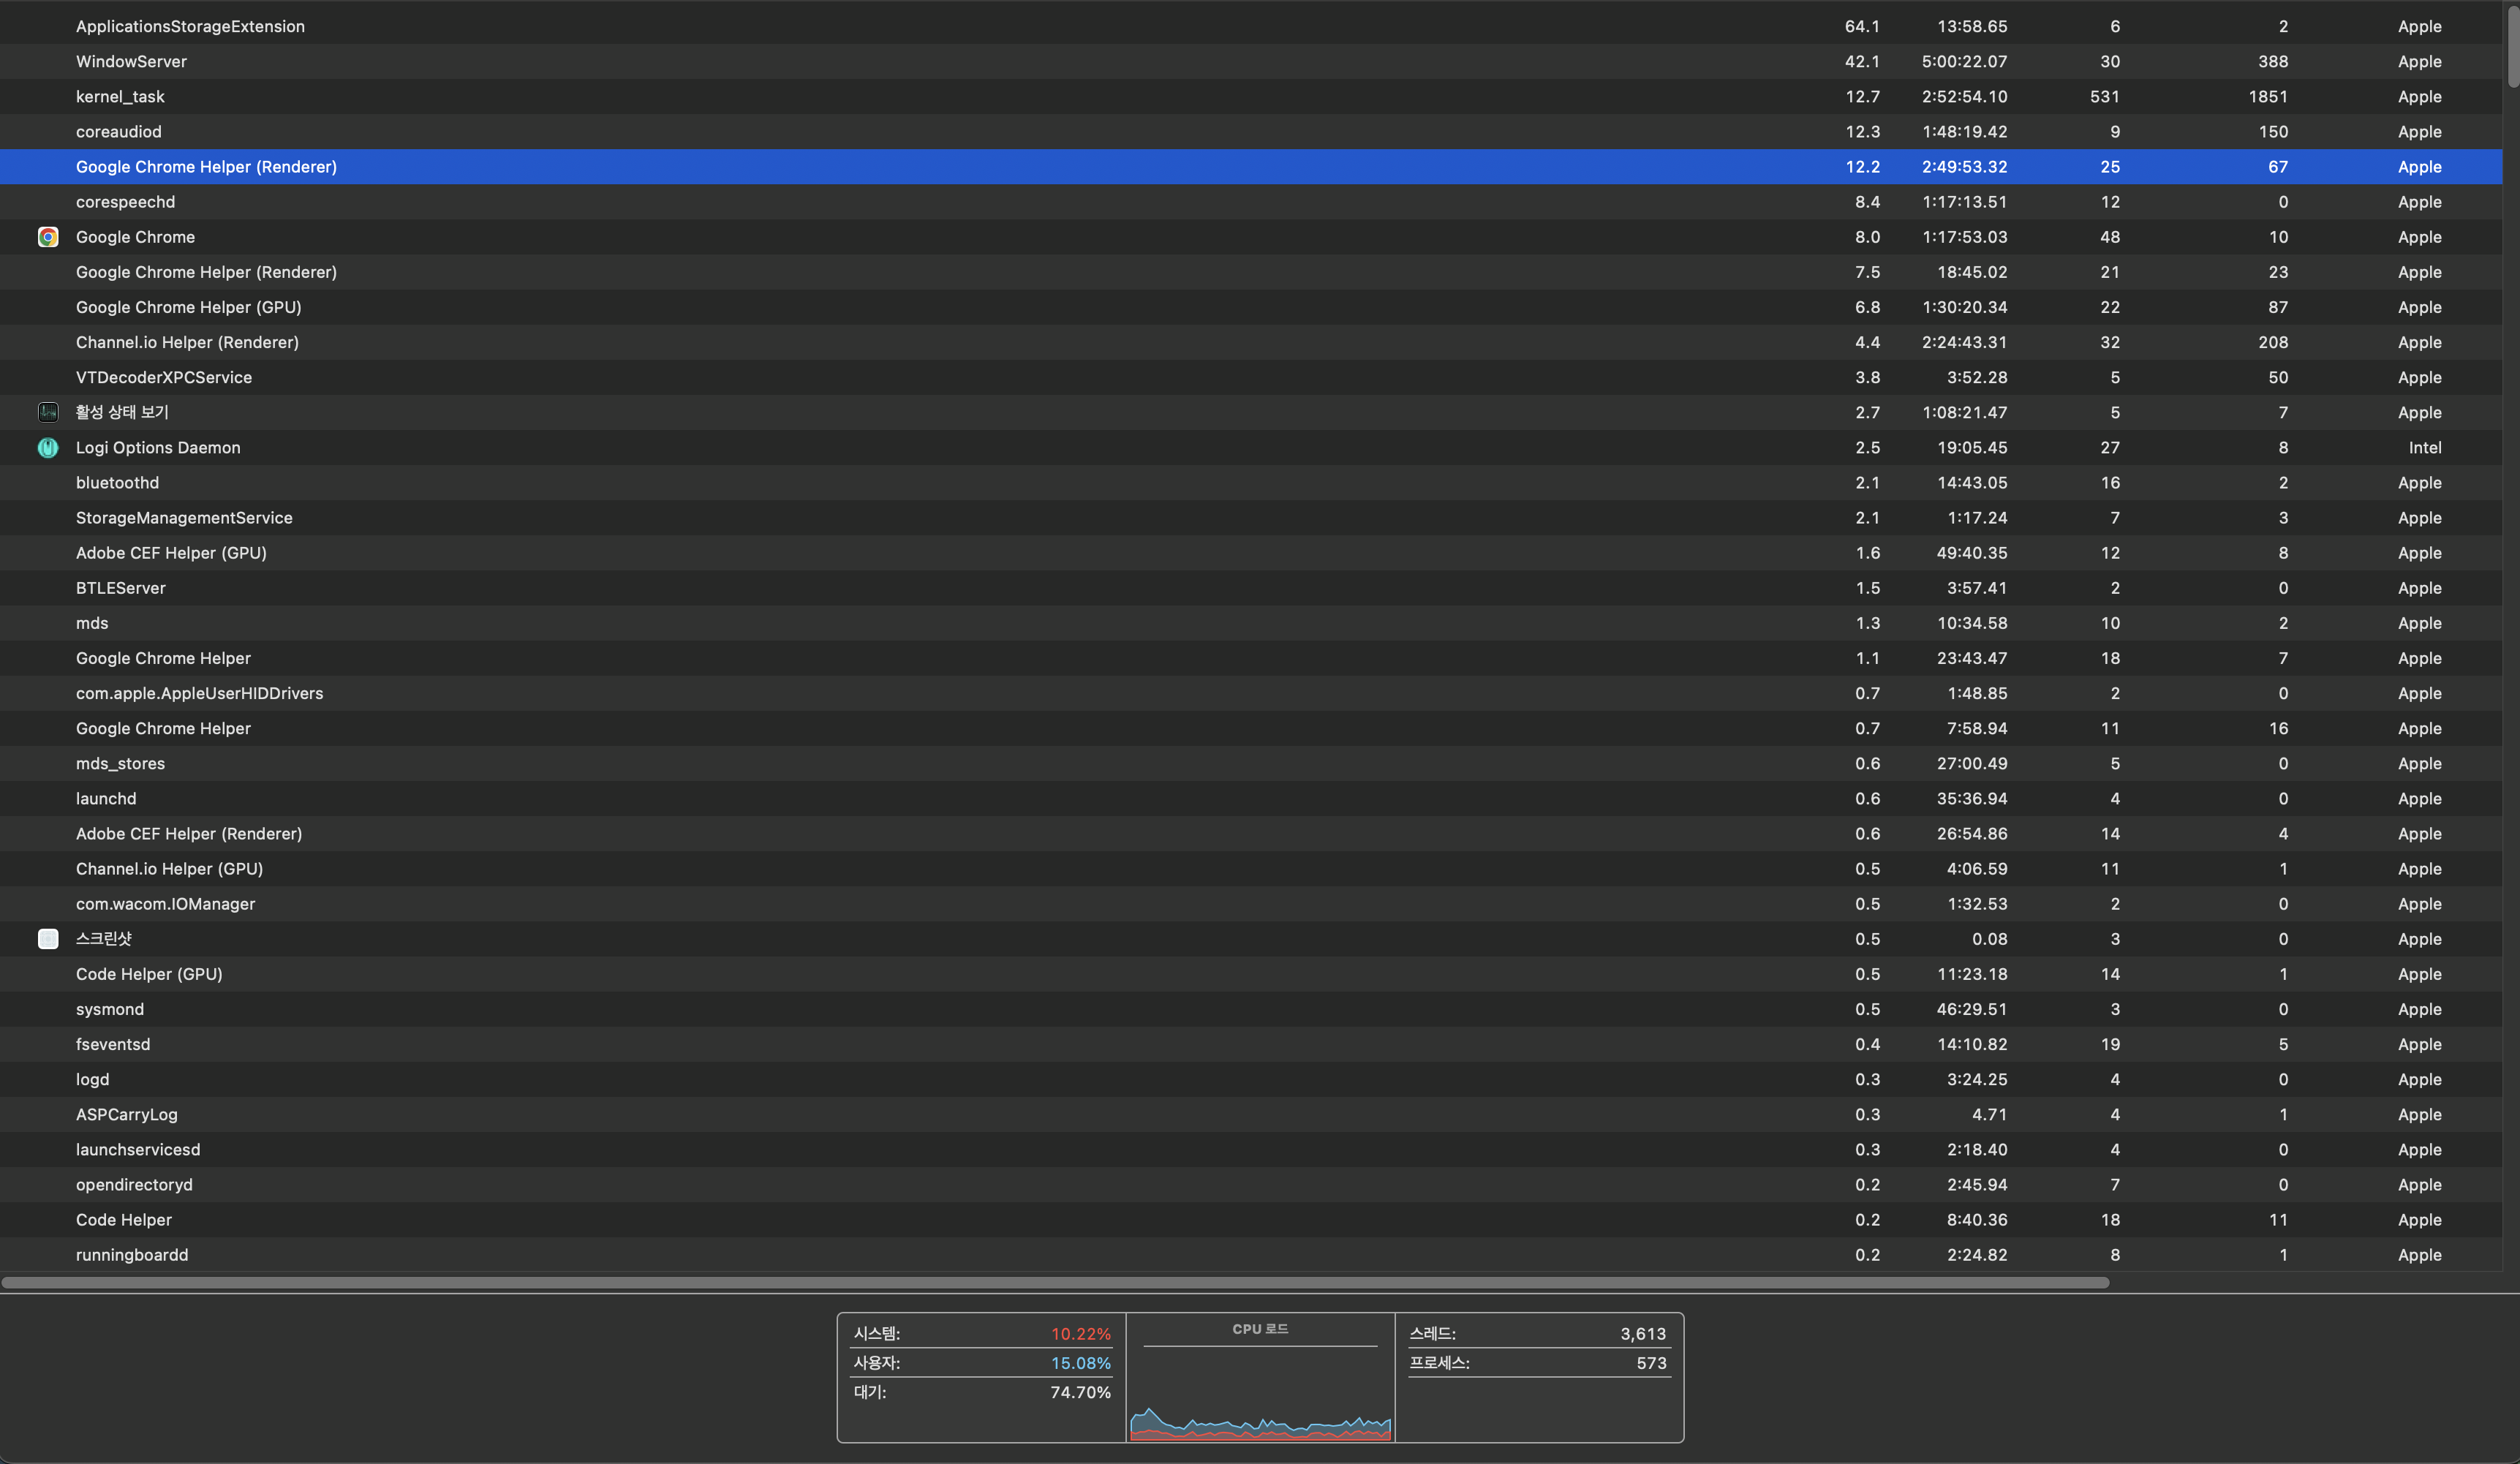The width and height of the screenshot is (2520, 1464).
Task: Click the 64.1 CPU percentage value
Action: [x=1862, y=26]
